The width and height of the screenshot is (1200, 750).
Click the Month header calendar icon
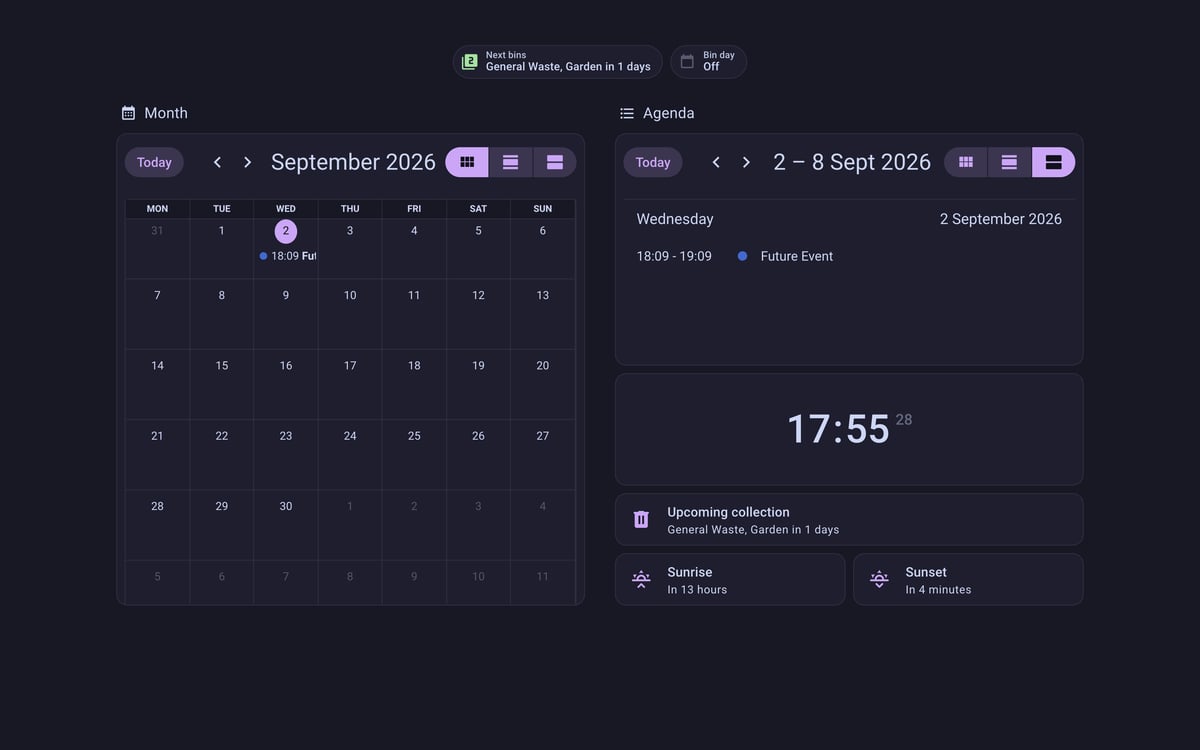[x=128, y=113]
